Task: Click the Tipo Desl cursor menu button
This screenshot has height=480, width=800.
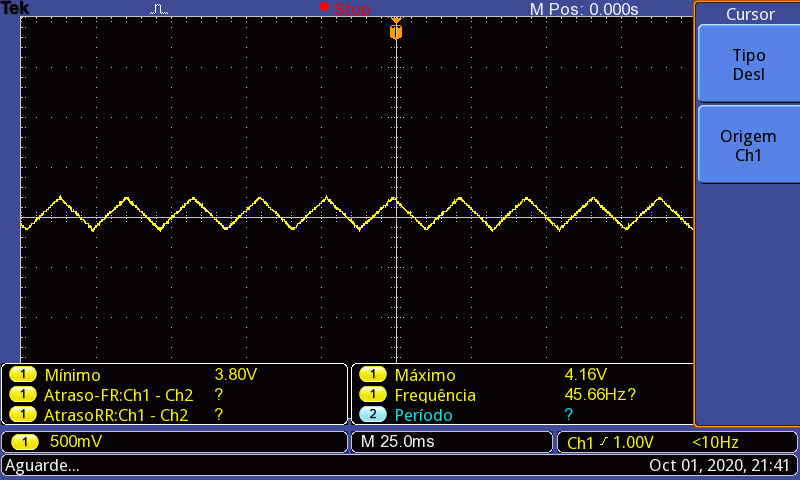Action: tap(748, 64)
